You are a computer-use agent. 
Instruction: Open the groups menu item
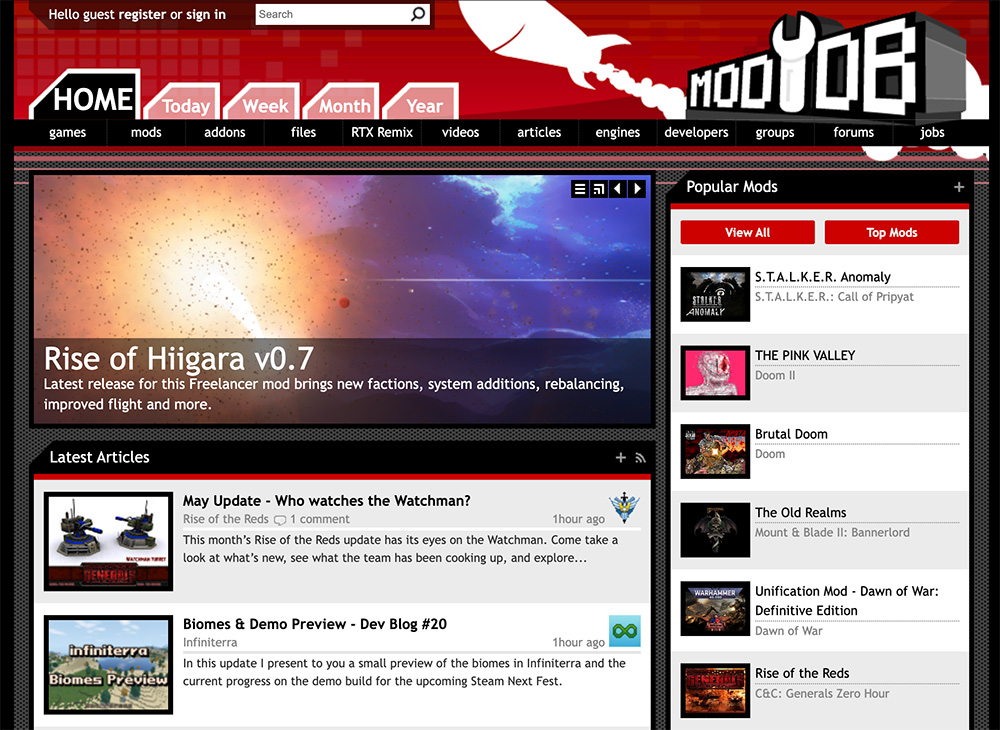(x=775, y=133)
